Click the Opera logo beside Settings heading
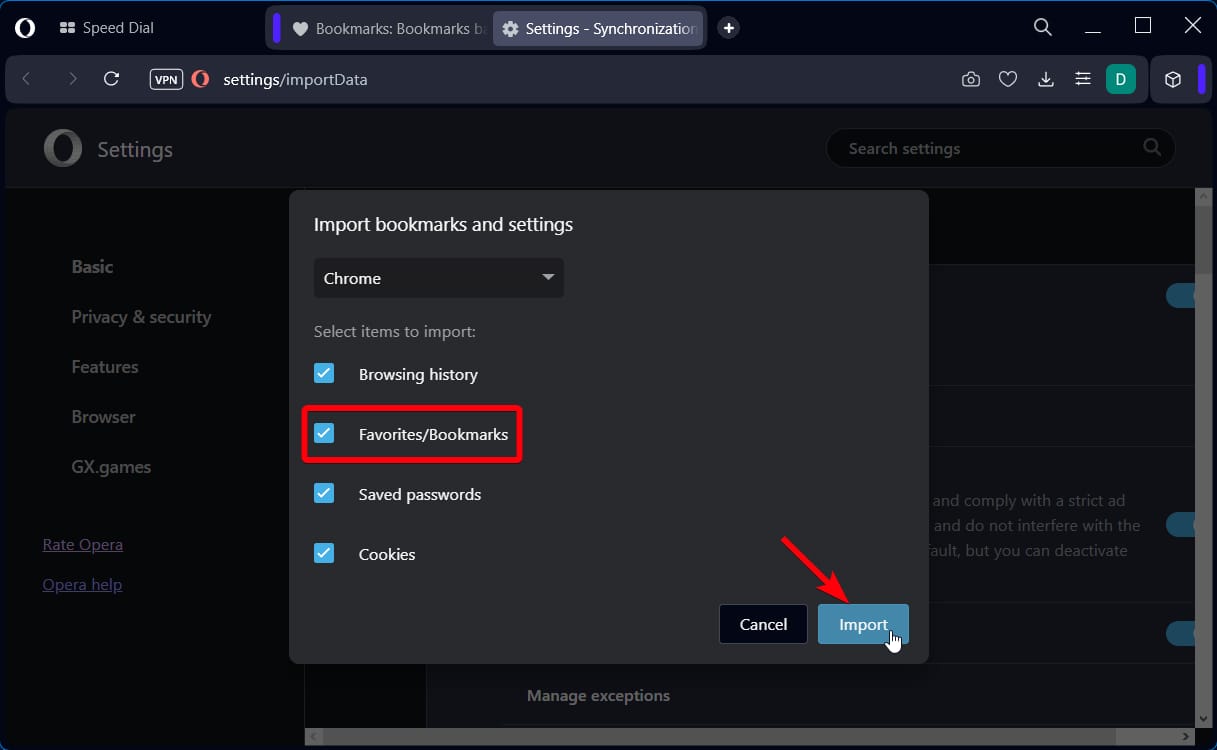The width and height of the screenshot is (1217, 750). point(62,149)
